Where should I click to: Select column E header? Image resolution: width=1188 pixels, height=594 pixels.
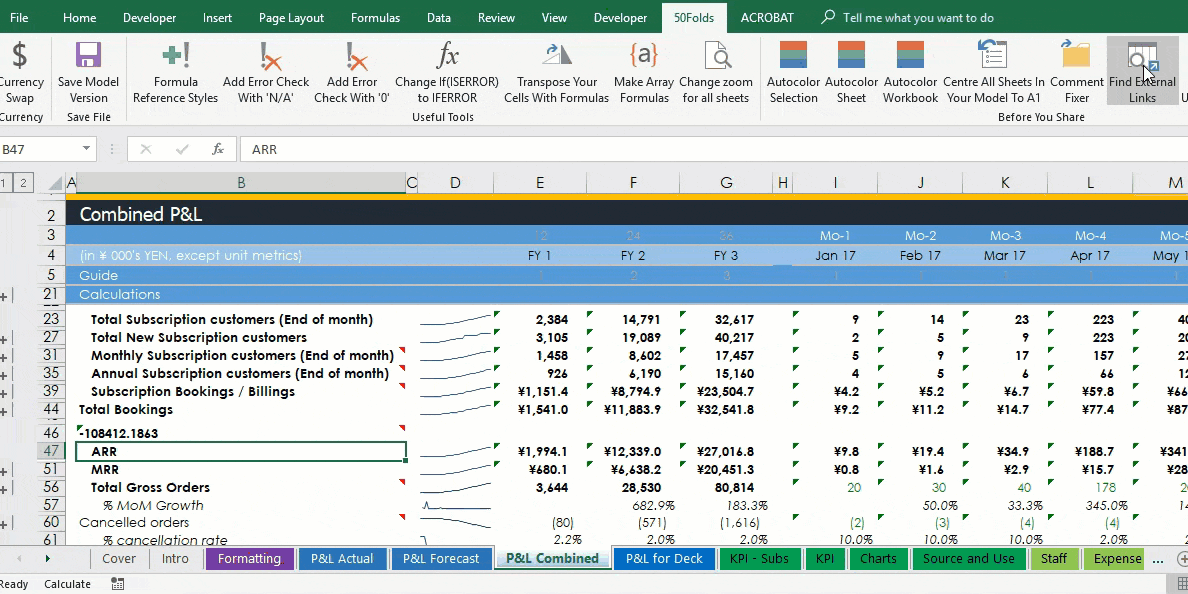(539, 183)
